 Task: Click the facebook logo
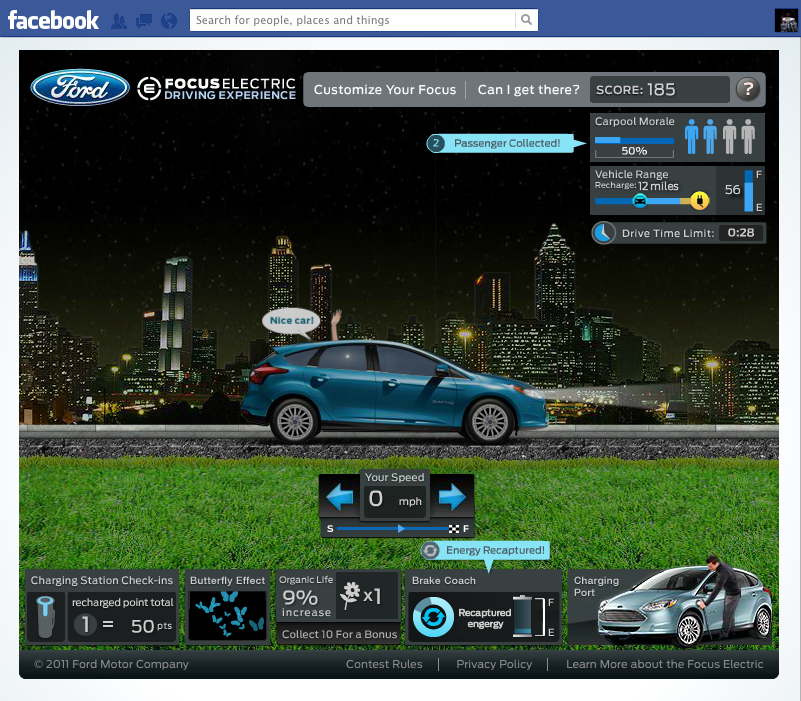tap(53, 20)
